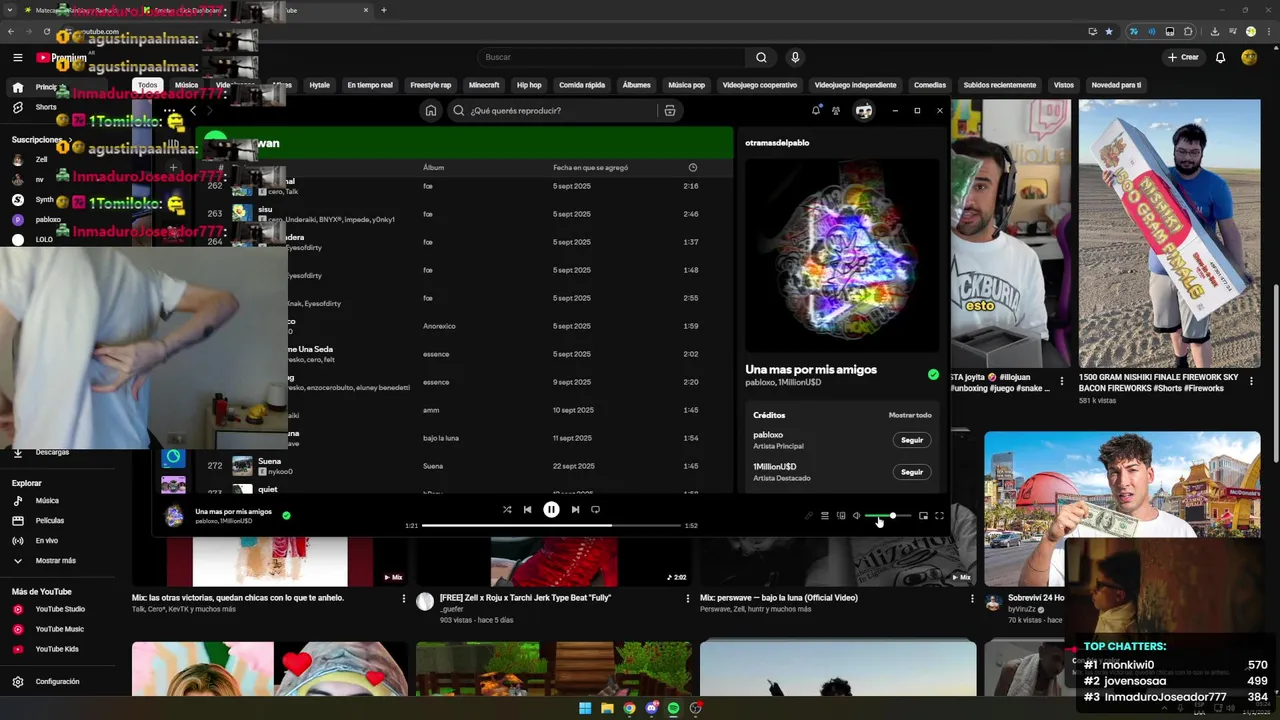The height and width of the screenshot is (720, 1280).
Task: Sort playlist by the Álbum column
Action: pos(433,168)
